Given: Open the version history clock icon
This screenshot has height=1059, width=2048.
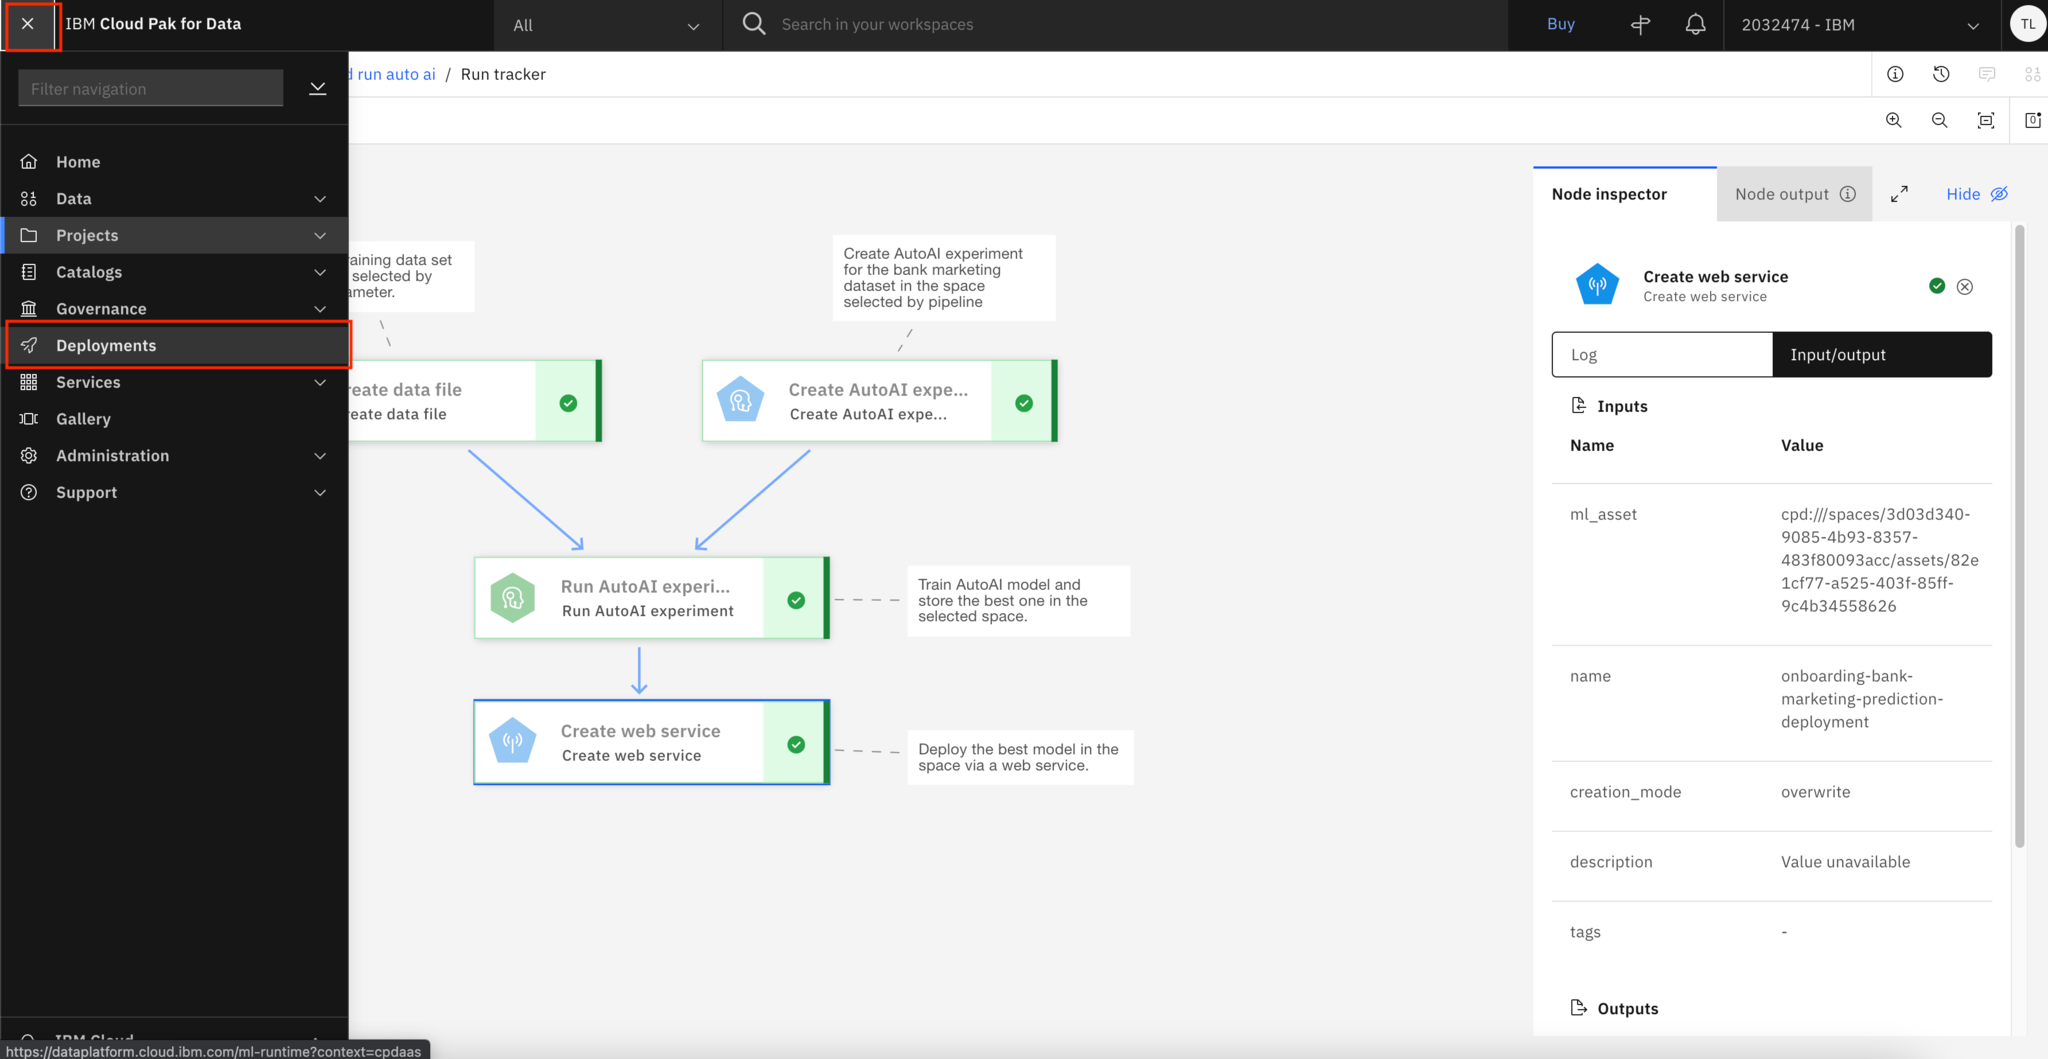Looking at the screenshot, I should pos(1941,74).
